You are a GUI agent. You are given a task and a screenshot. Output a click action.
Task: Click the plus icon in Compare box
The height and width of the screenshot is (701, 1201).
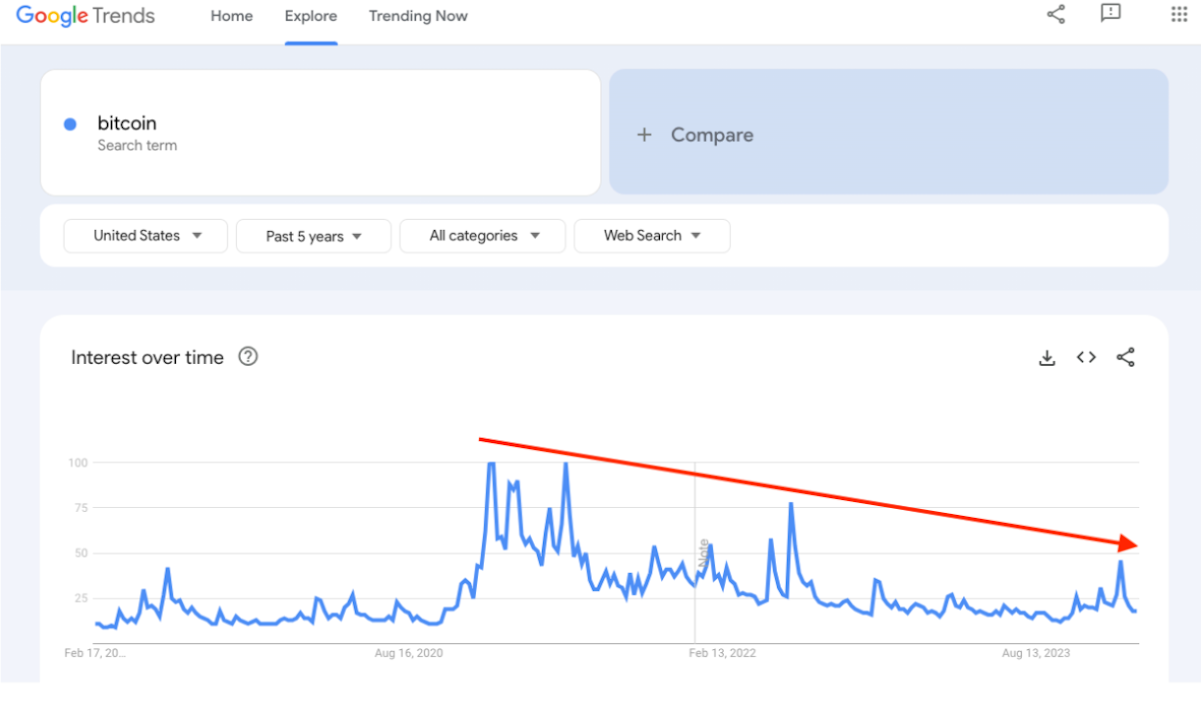coord(644,135)
